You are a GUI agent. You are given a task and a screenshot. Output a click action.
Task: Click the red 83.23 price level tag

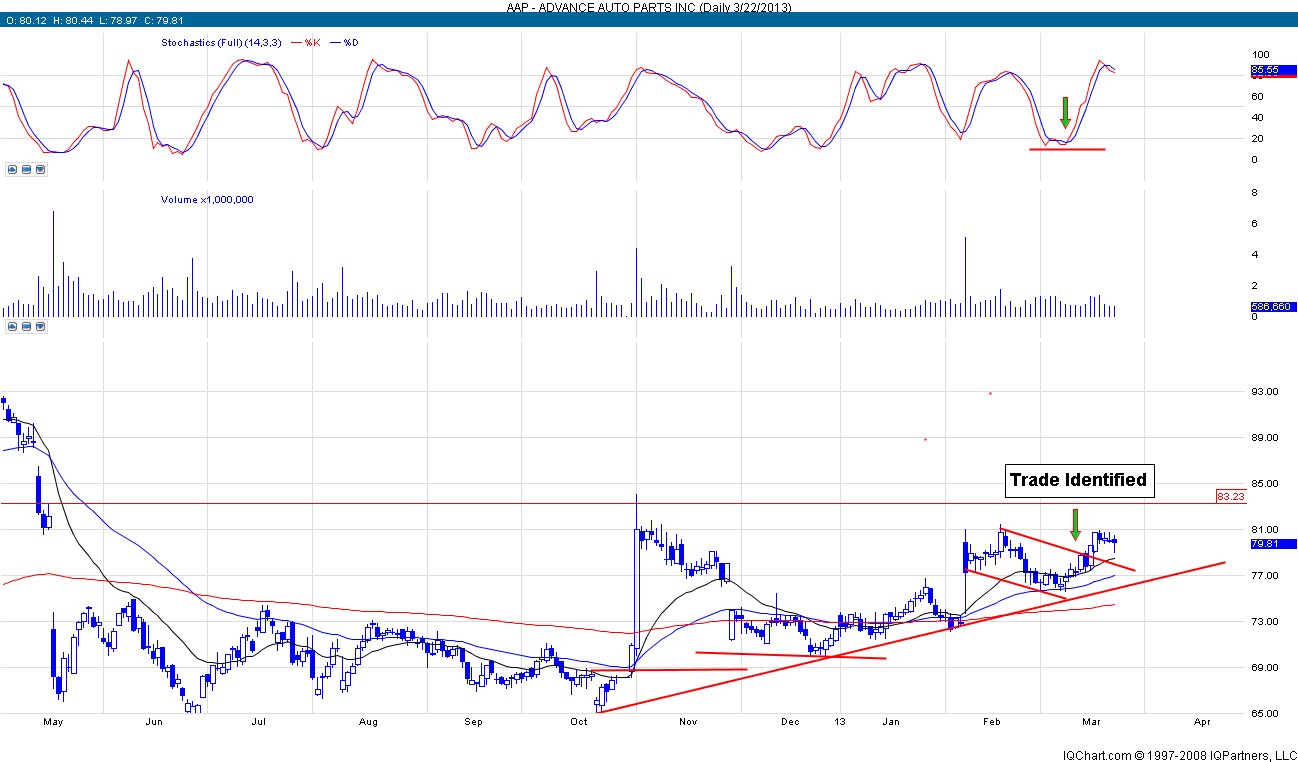1229,496
